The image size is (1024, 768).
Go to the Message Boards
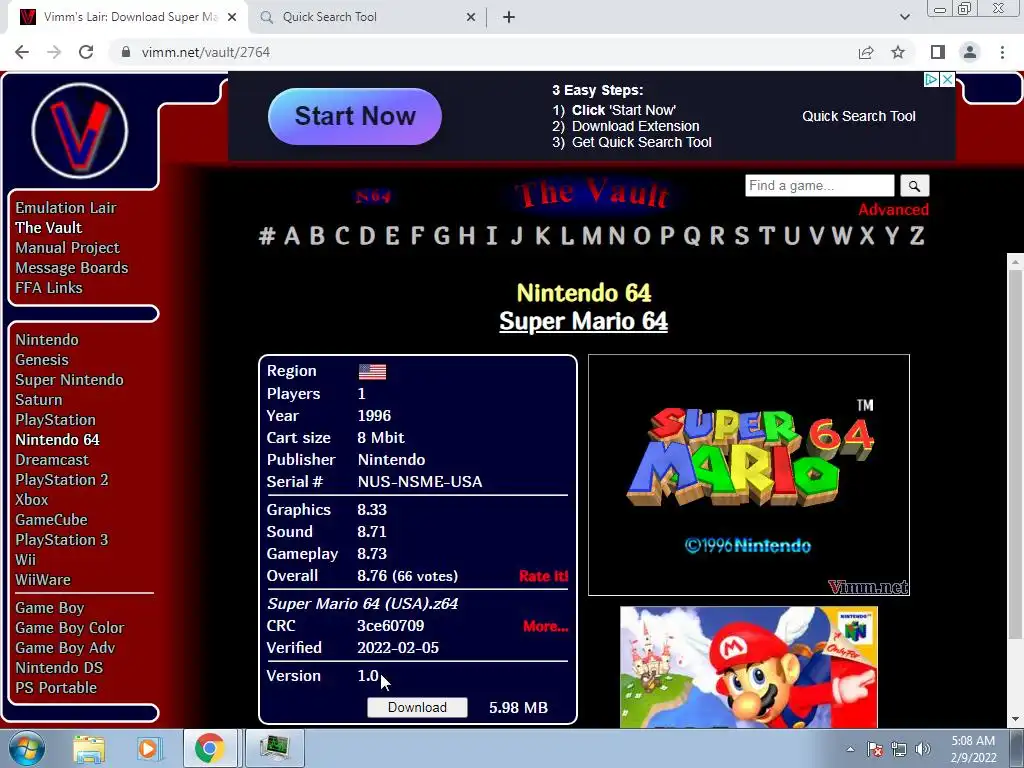pos(72,268)
